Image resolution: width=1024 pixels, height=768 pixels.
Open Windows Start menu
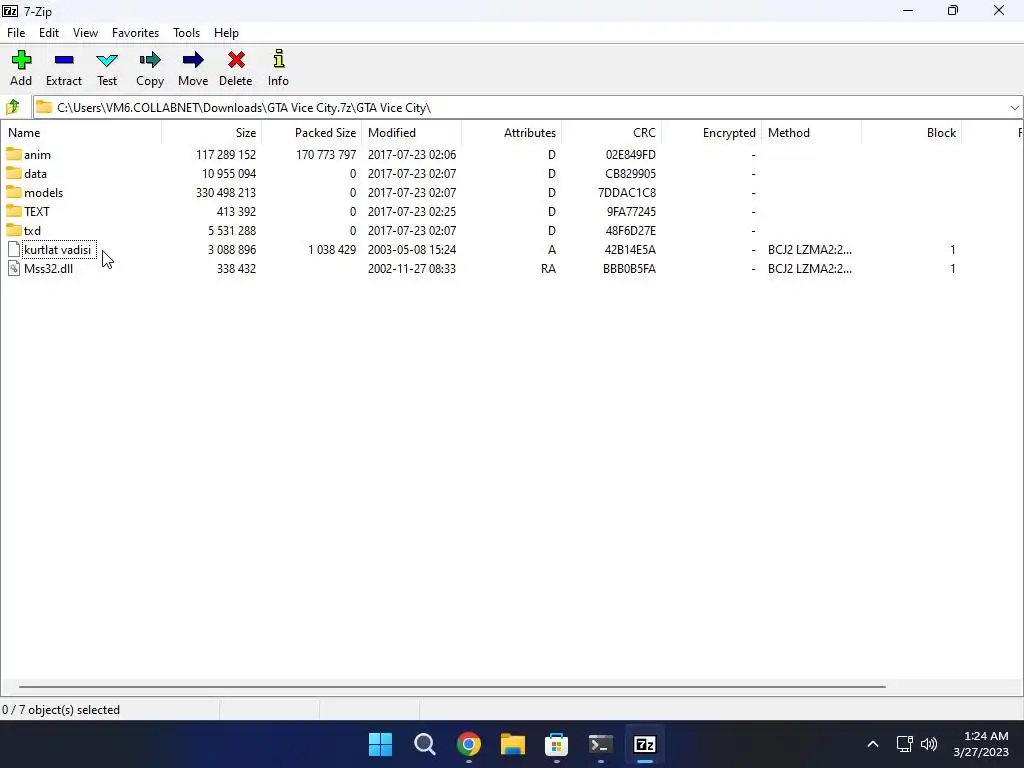(x=380, y=744)
